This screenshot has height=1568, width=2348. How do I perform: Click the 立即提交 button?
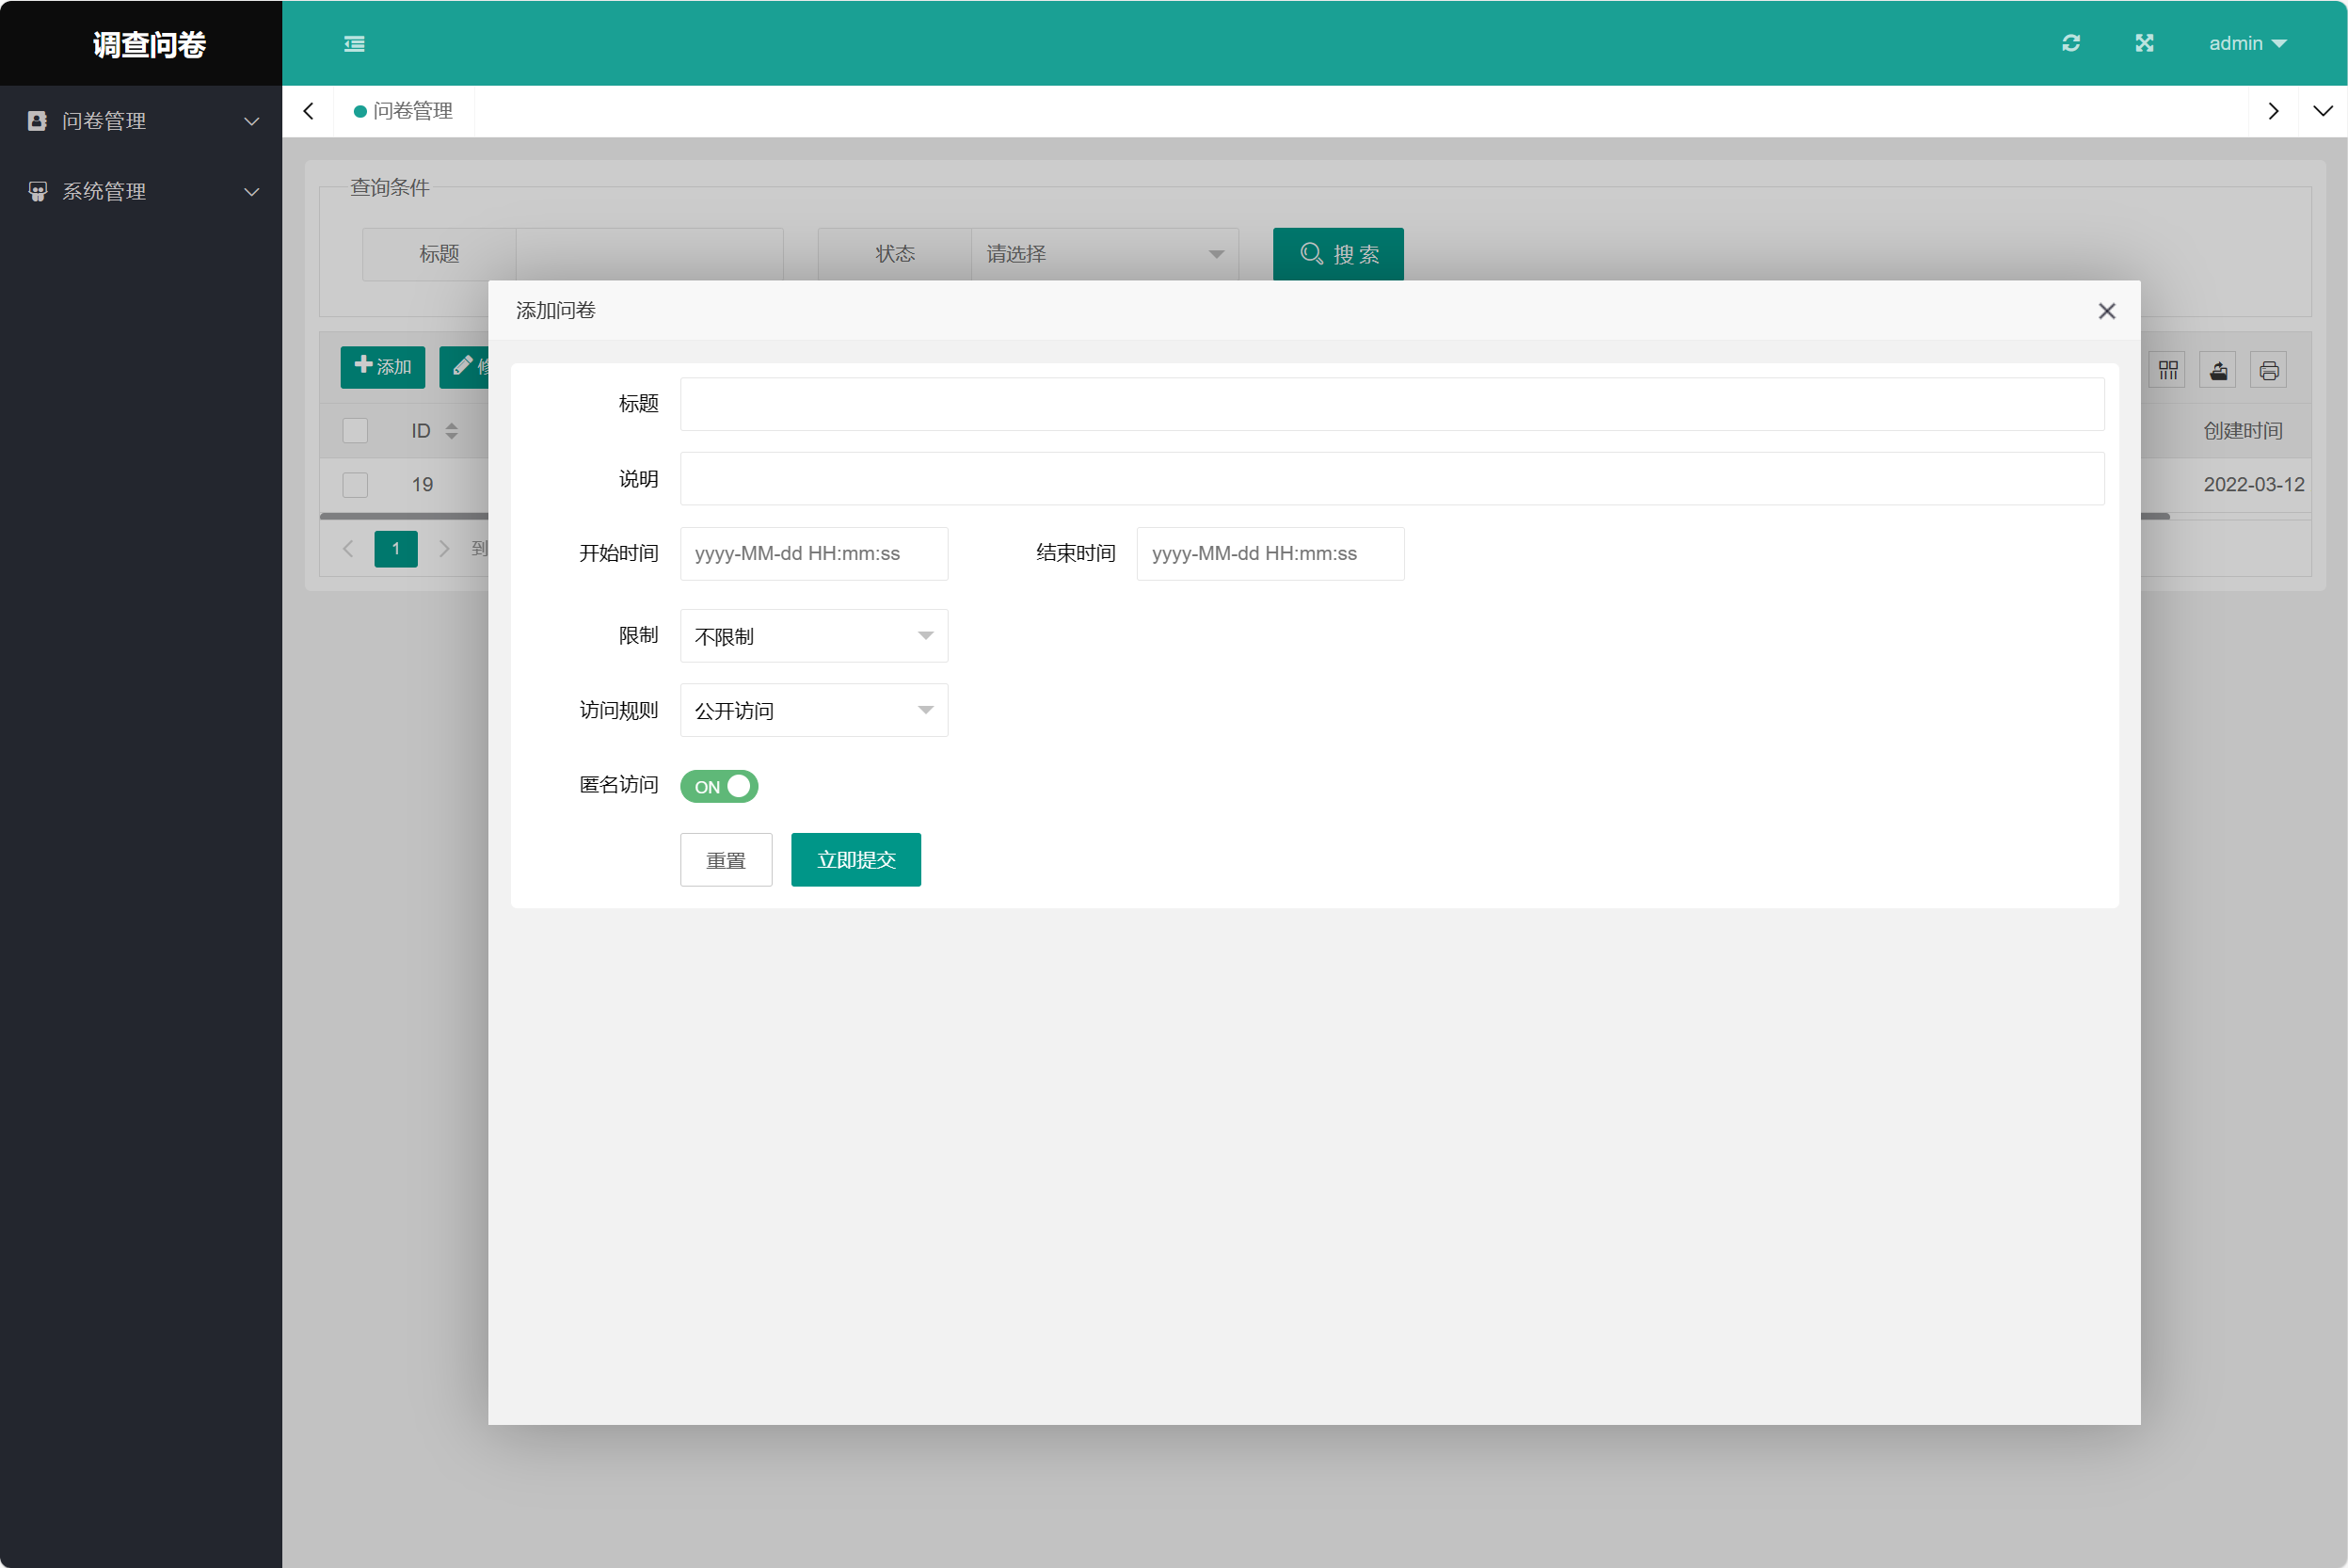(x=855, y=860)
